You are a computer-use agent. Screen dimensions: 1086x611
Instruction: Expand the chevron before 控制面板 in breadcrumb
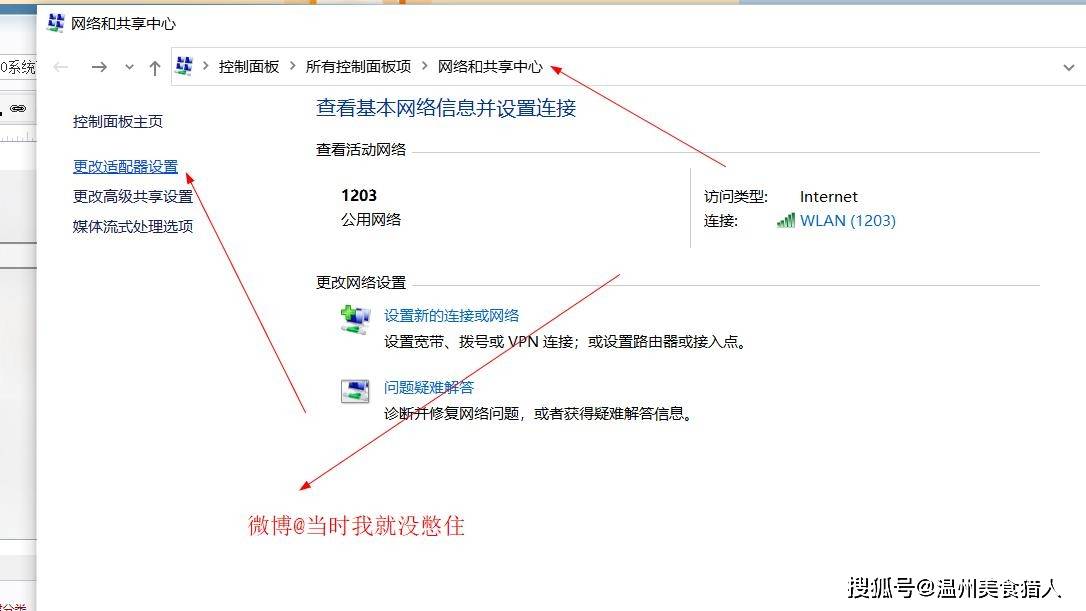pos(206,66)
